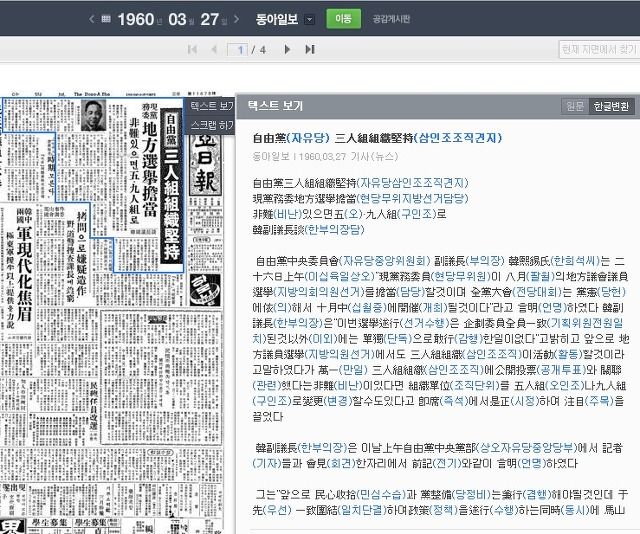Screen dimensions: 640x534
Task: Click the 地方選擧擔當 headline in newspaper
Action: pyautogui.click(x=149, y=169)
